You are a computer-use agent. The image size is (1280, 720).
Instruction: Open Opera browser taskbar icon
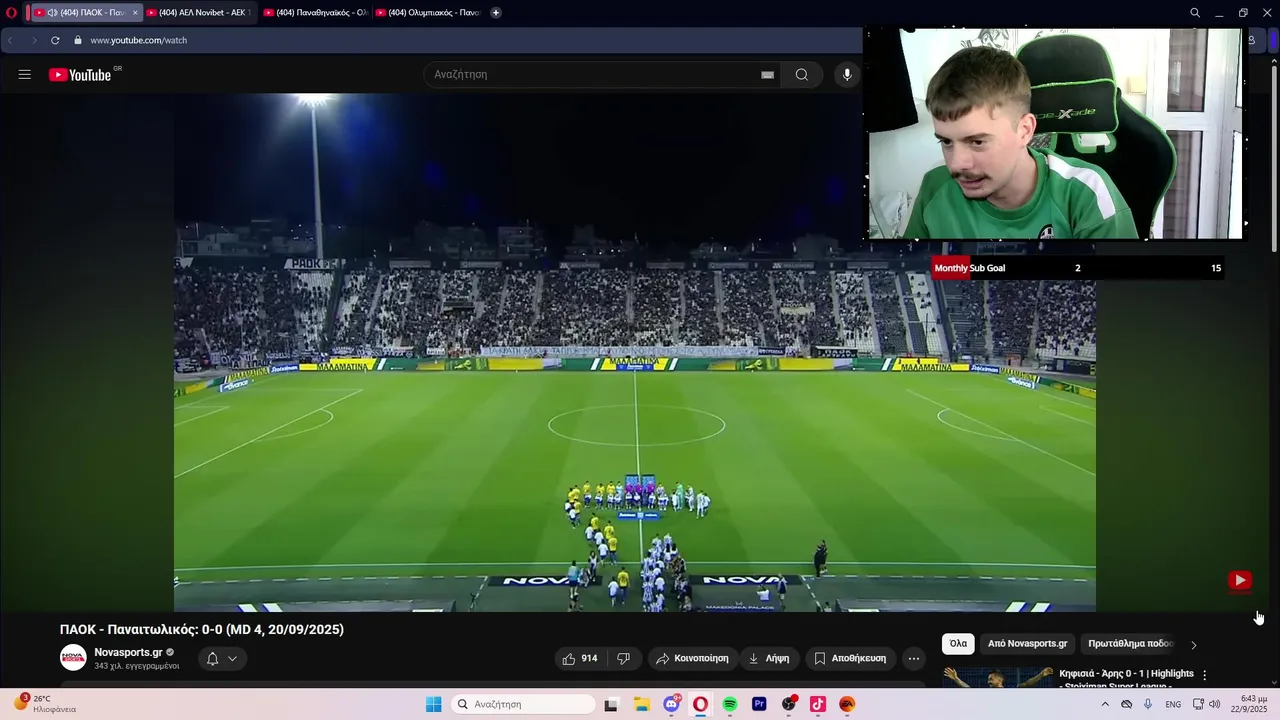tap(700, 704)
